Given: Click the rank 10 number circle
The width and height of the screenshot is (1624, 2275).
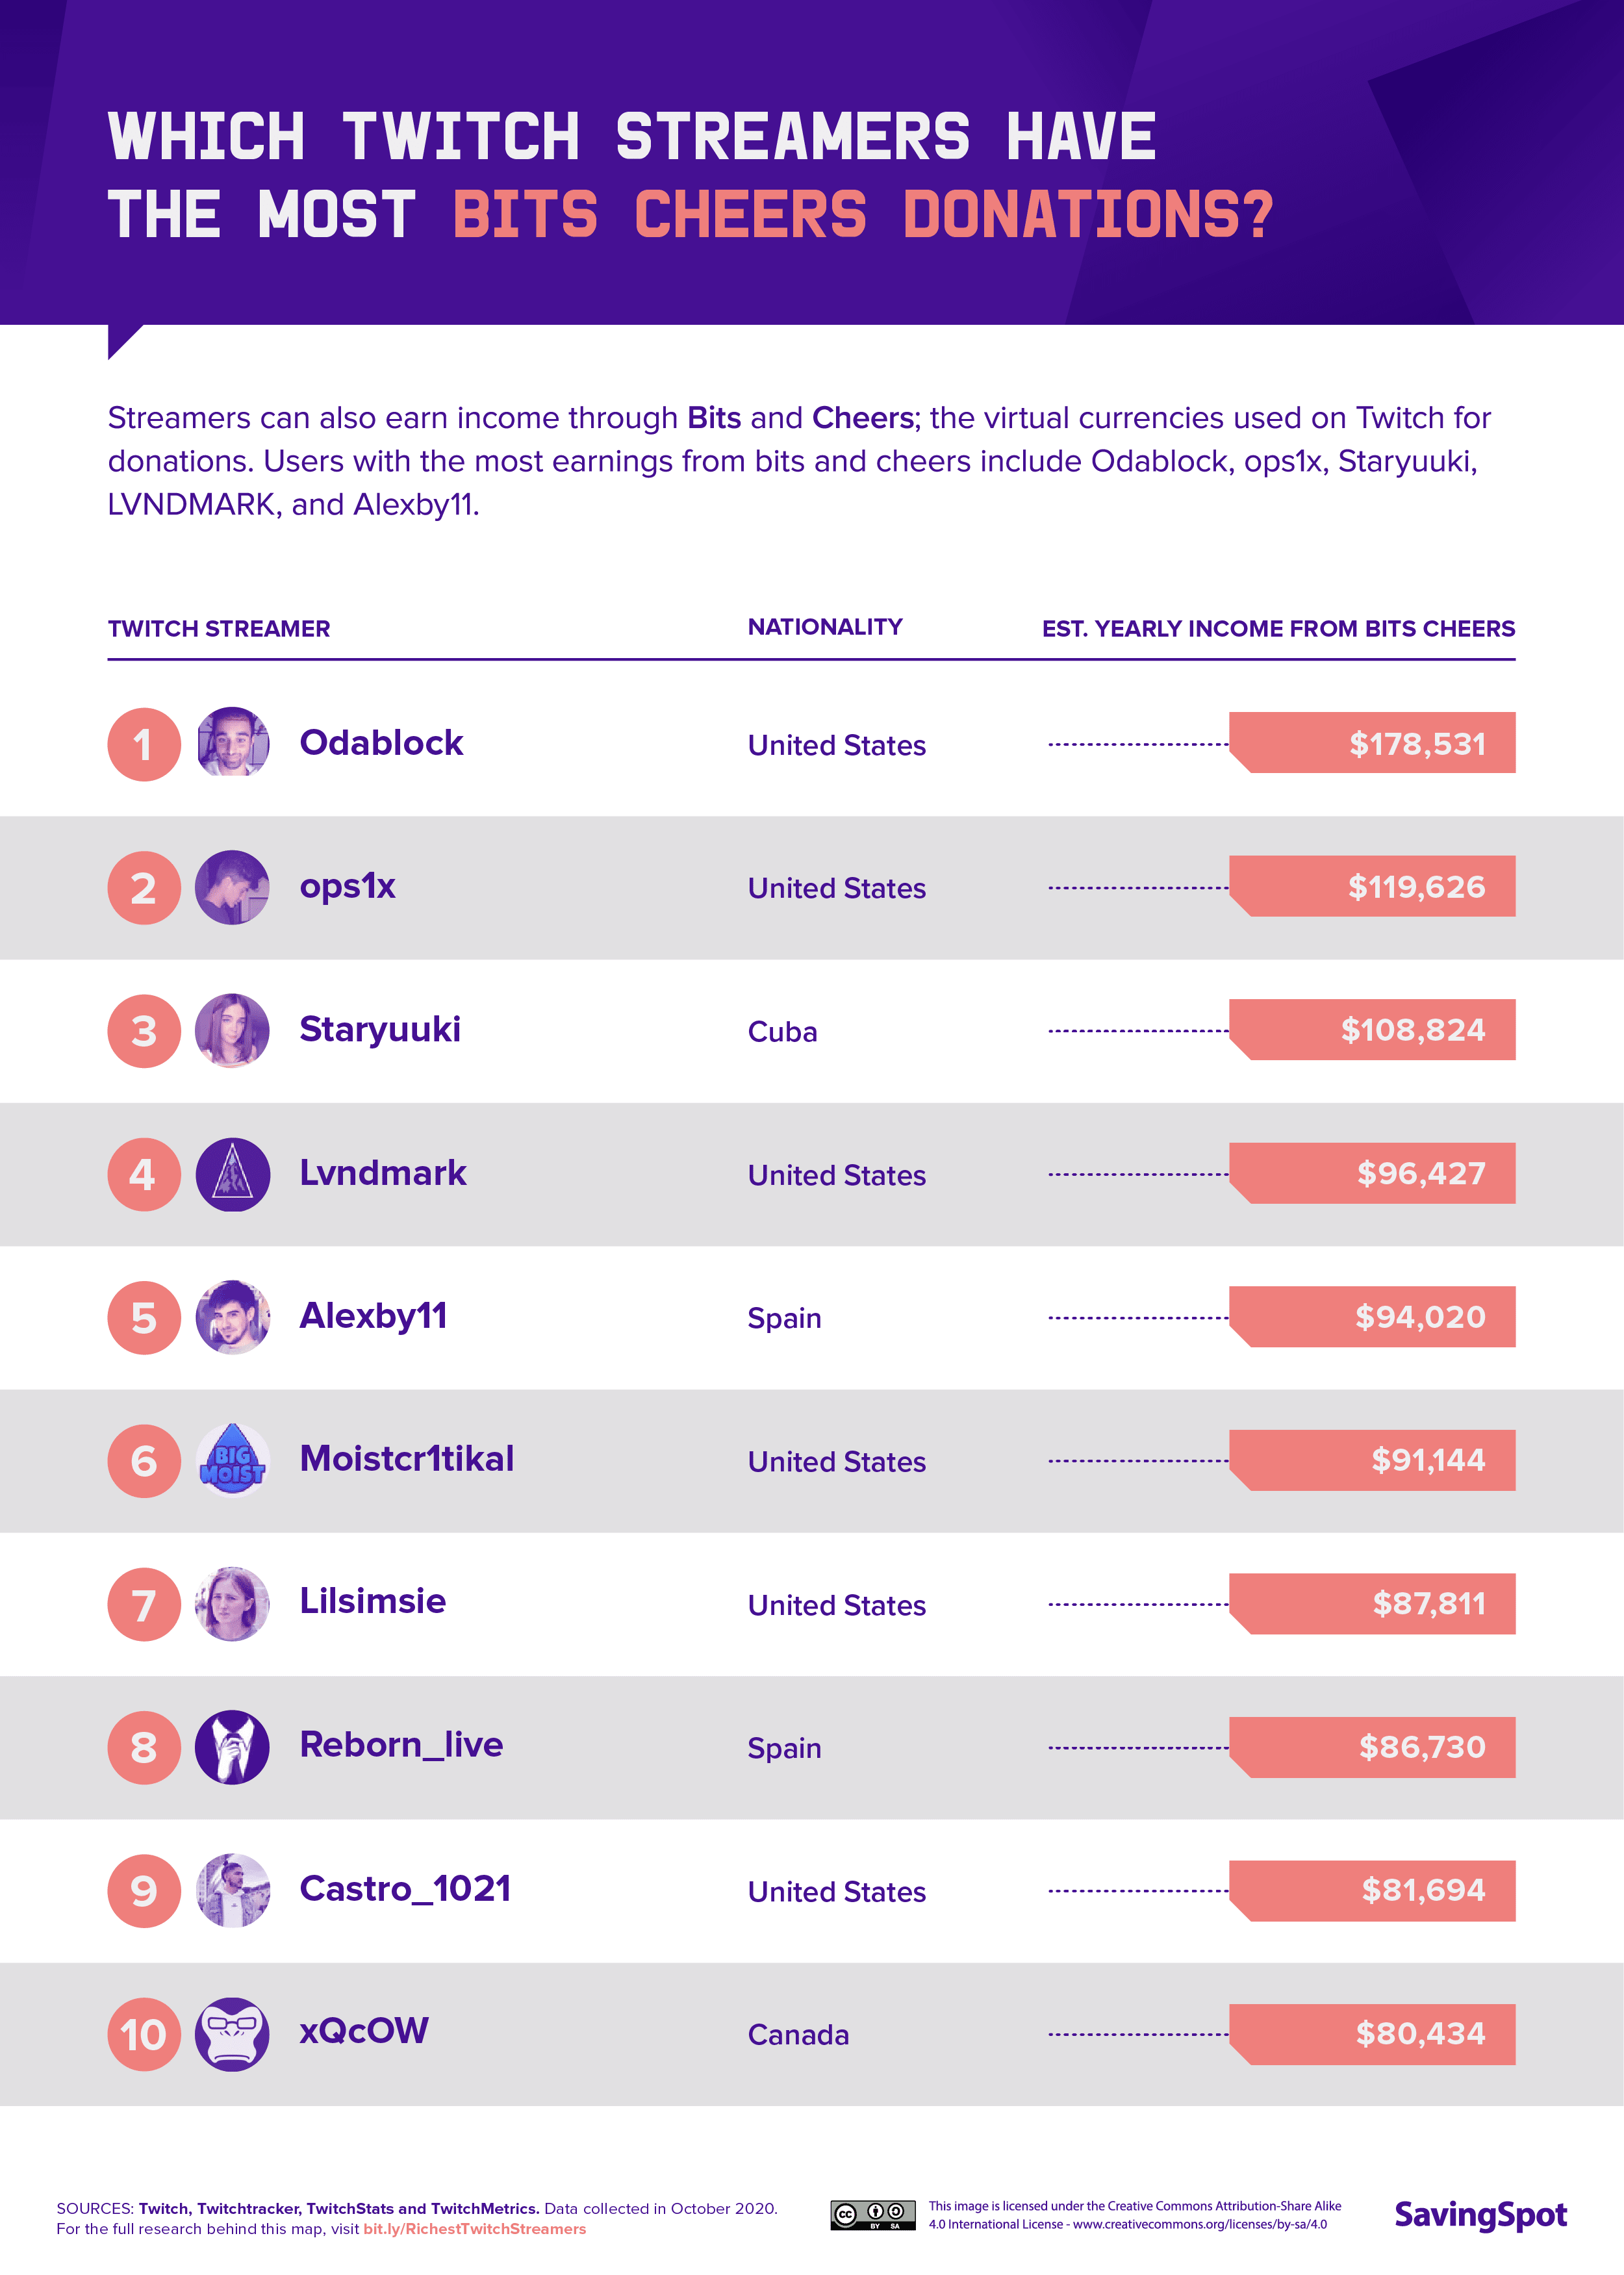Looking at the screenshot, I should [x=144, y=2034].
